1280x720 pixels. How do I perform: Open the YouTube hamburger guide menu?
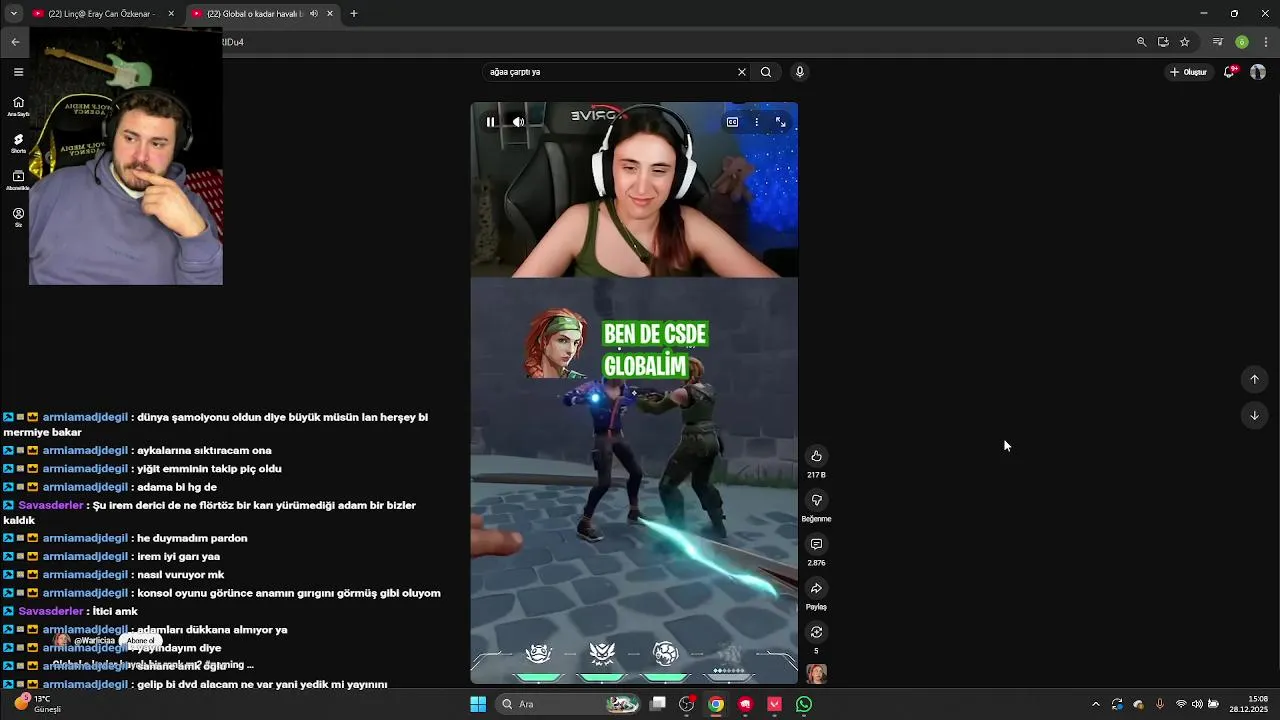coord(18,72)
